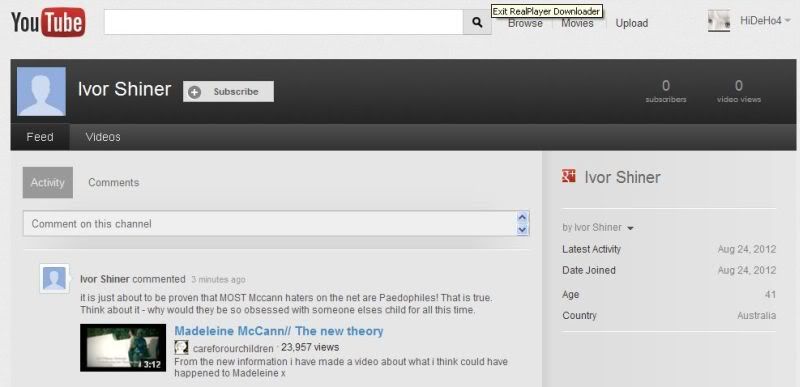Click the '3 minutes ago' timestamp

point(218,279)
